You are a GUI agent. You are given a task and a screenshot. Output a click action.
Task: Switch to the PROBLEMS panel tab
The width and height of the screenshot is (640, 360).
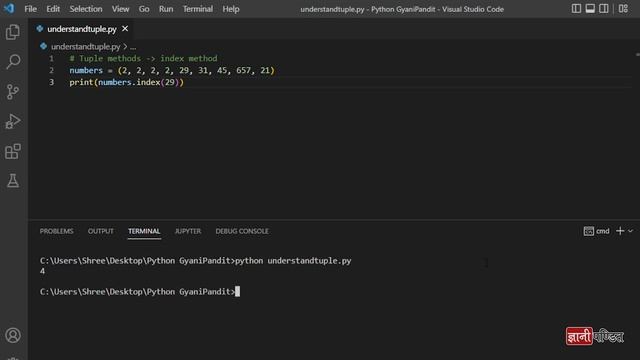[x=56, y=231]
